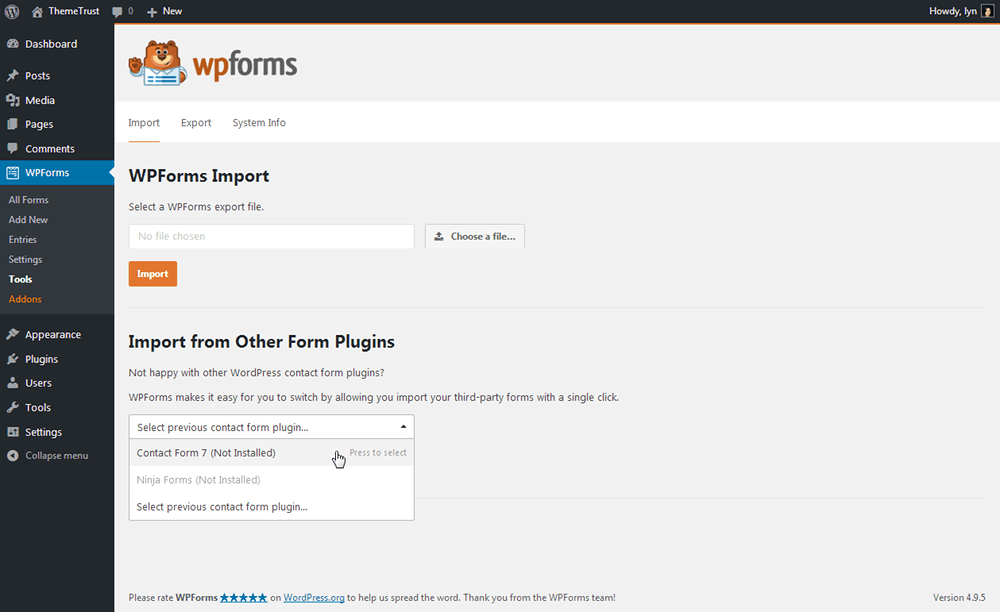This screenshot has height=612, width=1000.
Task: Open Entries under WPForms
Action: pos(22,239)
